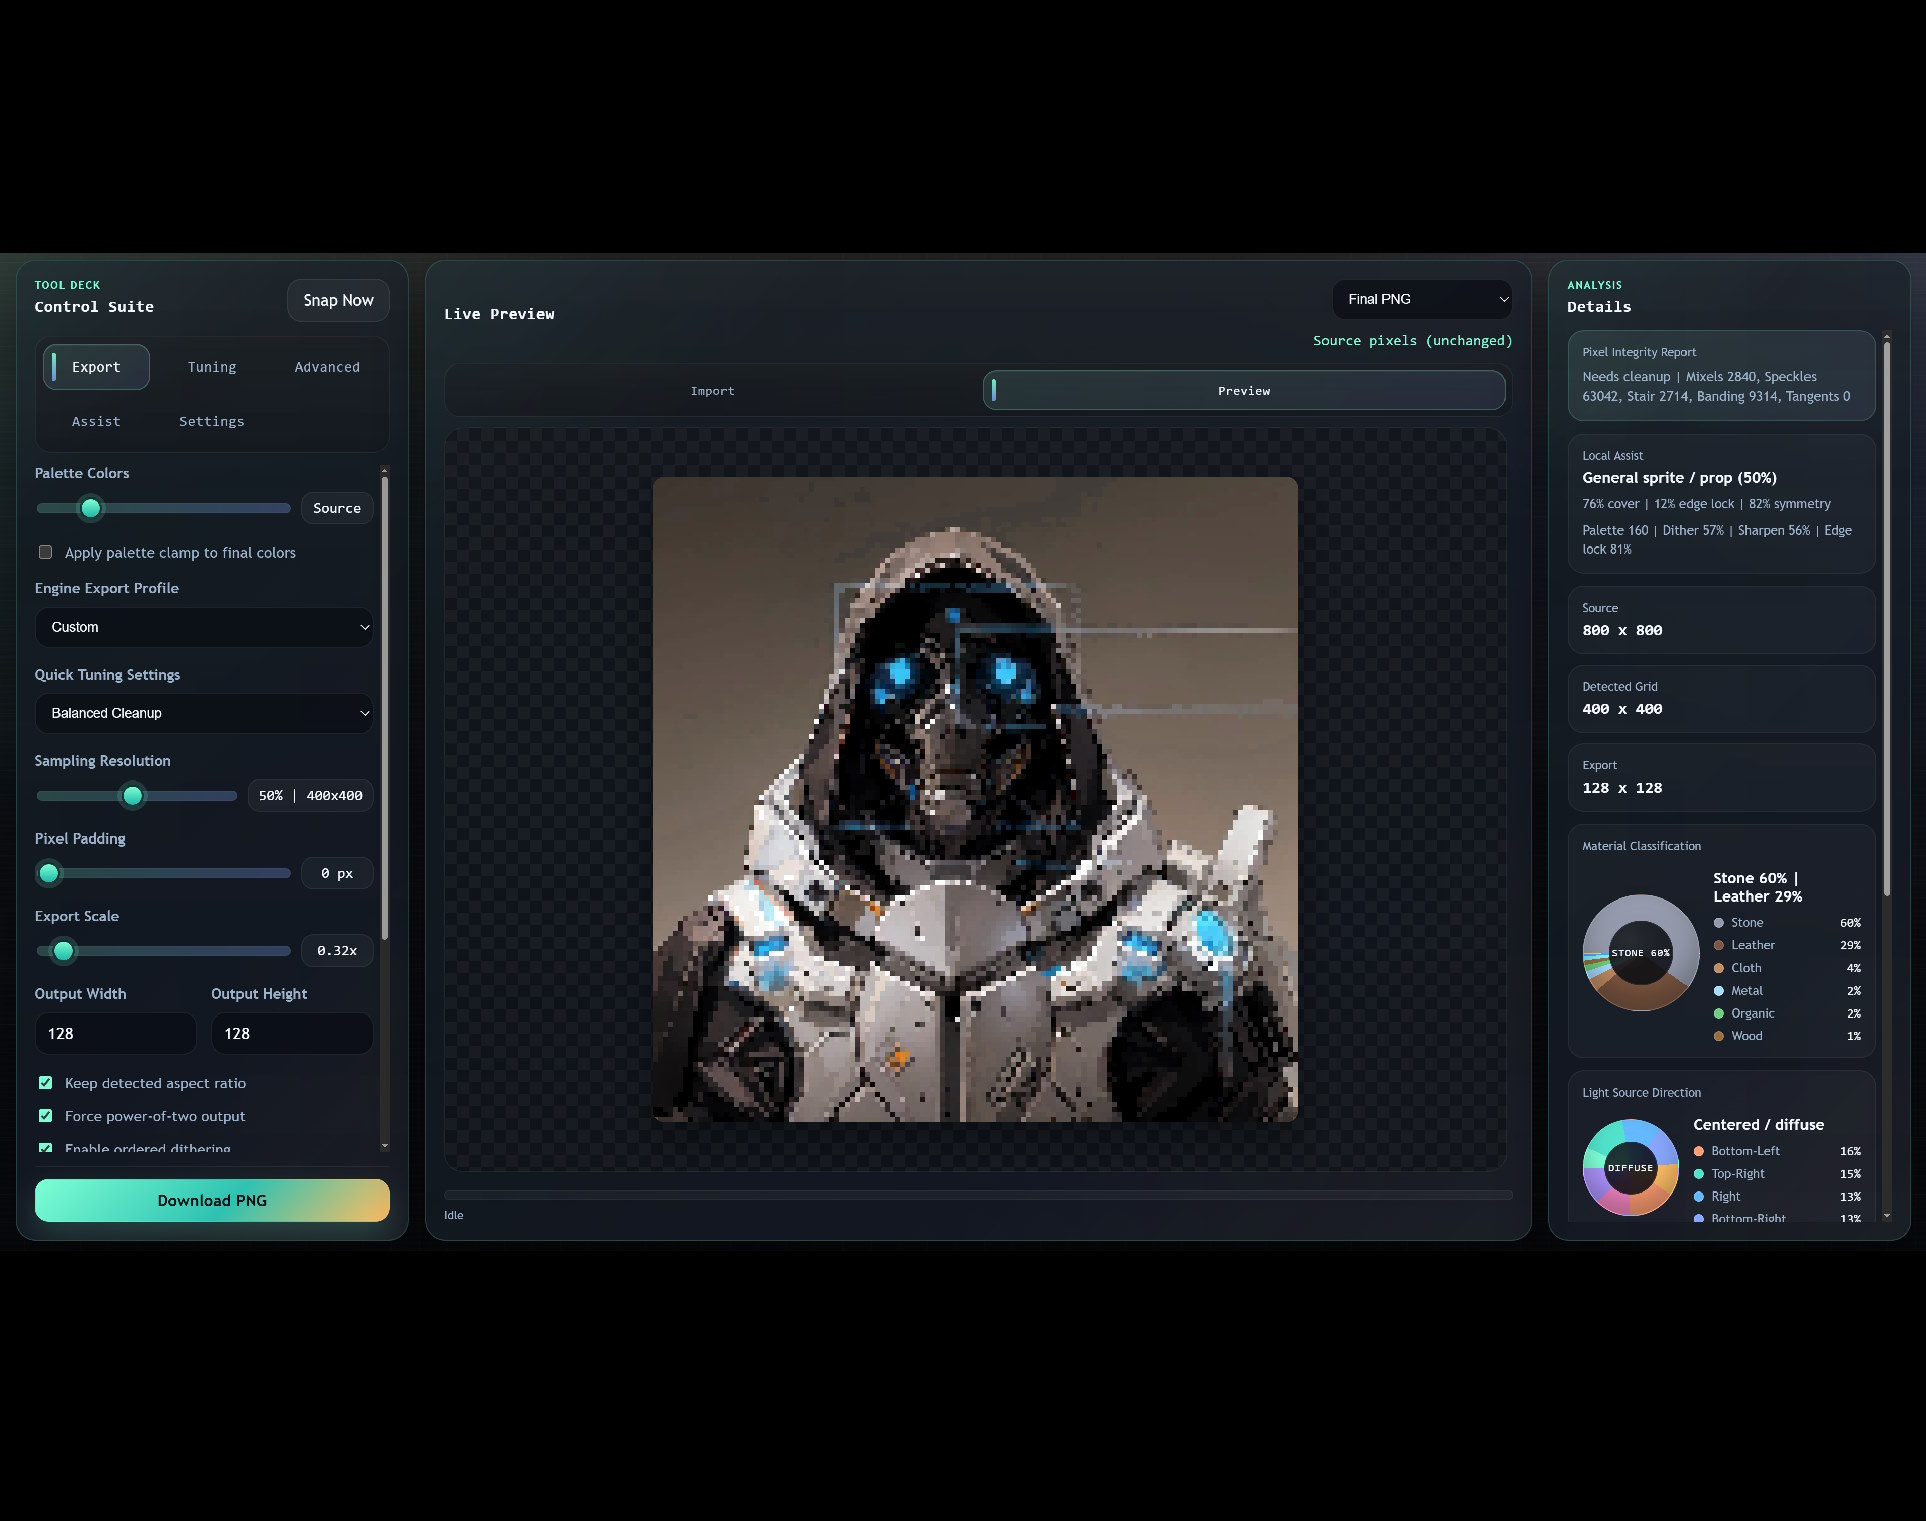Switch to the Tuning tab
This screenshot has height=1521, width=1926.
pyautogui.click(x=212, y=367)
